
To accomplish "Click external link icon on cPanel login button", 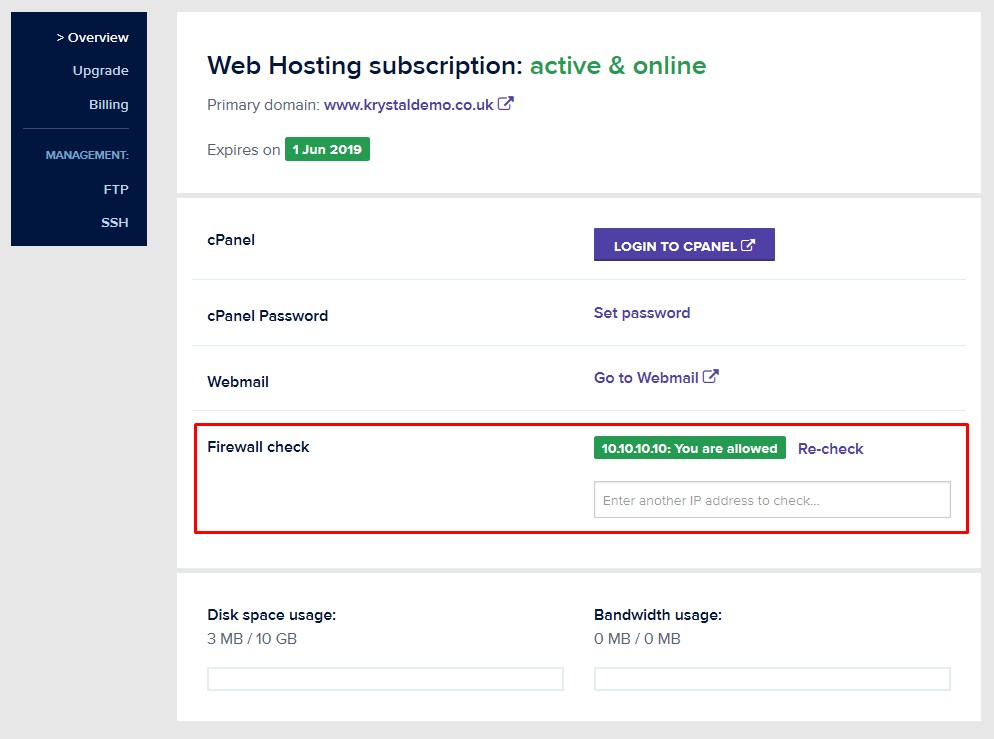I will click(x=748, y=245).
